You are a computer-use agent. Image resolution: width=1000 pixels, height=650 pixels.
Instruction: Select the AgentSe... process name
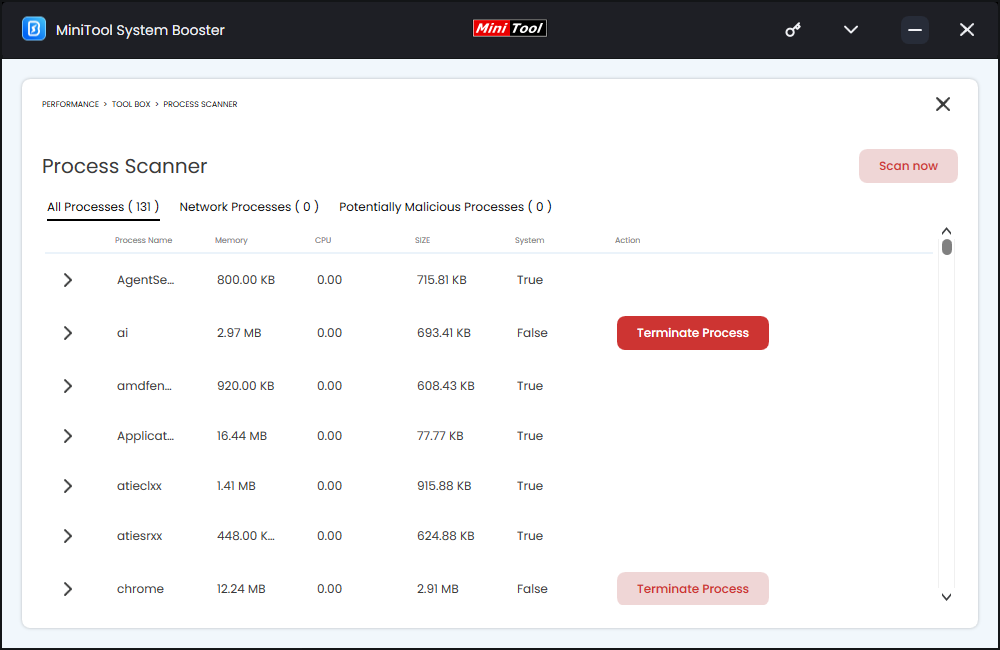click(x=145, y=280)
